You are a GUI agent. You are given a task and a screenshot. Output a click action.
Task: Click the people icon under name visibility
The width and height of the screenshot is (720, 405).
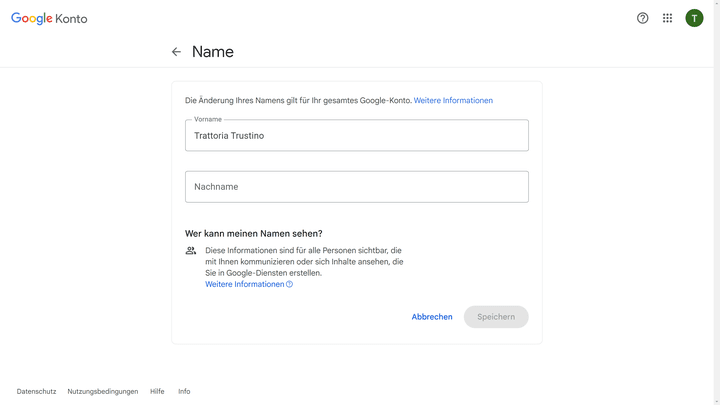point(191,251)
